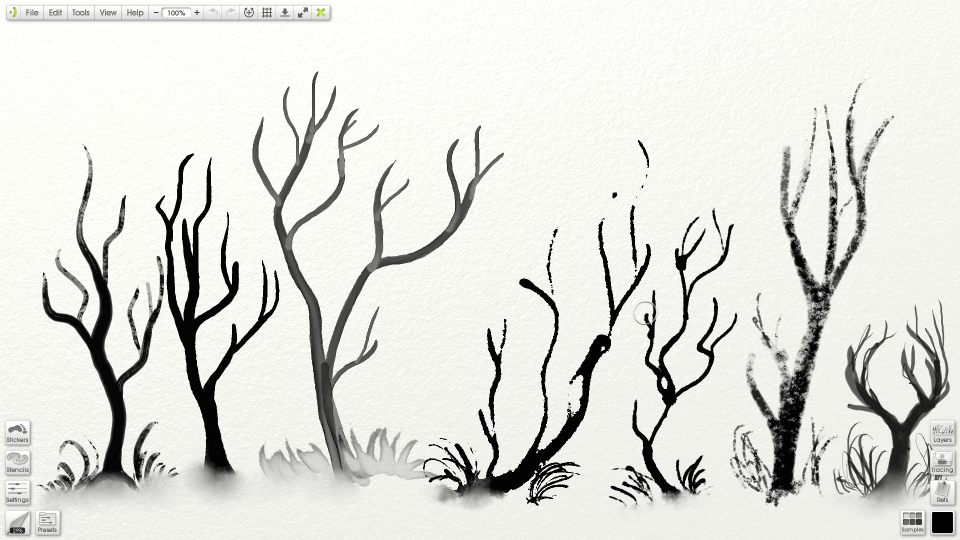This screenshot has width=960, height=540.
Task: Open the Stencils panel
Action: coord(17,462)
